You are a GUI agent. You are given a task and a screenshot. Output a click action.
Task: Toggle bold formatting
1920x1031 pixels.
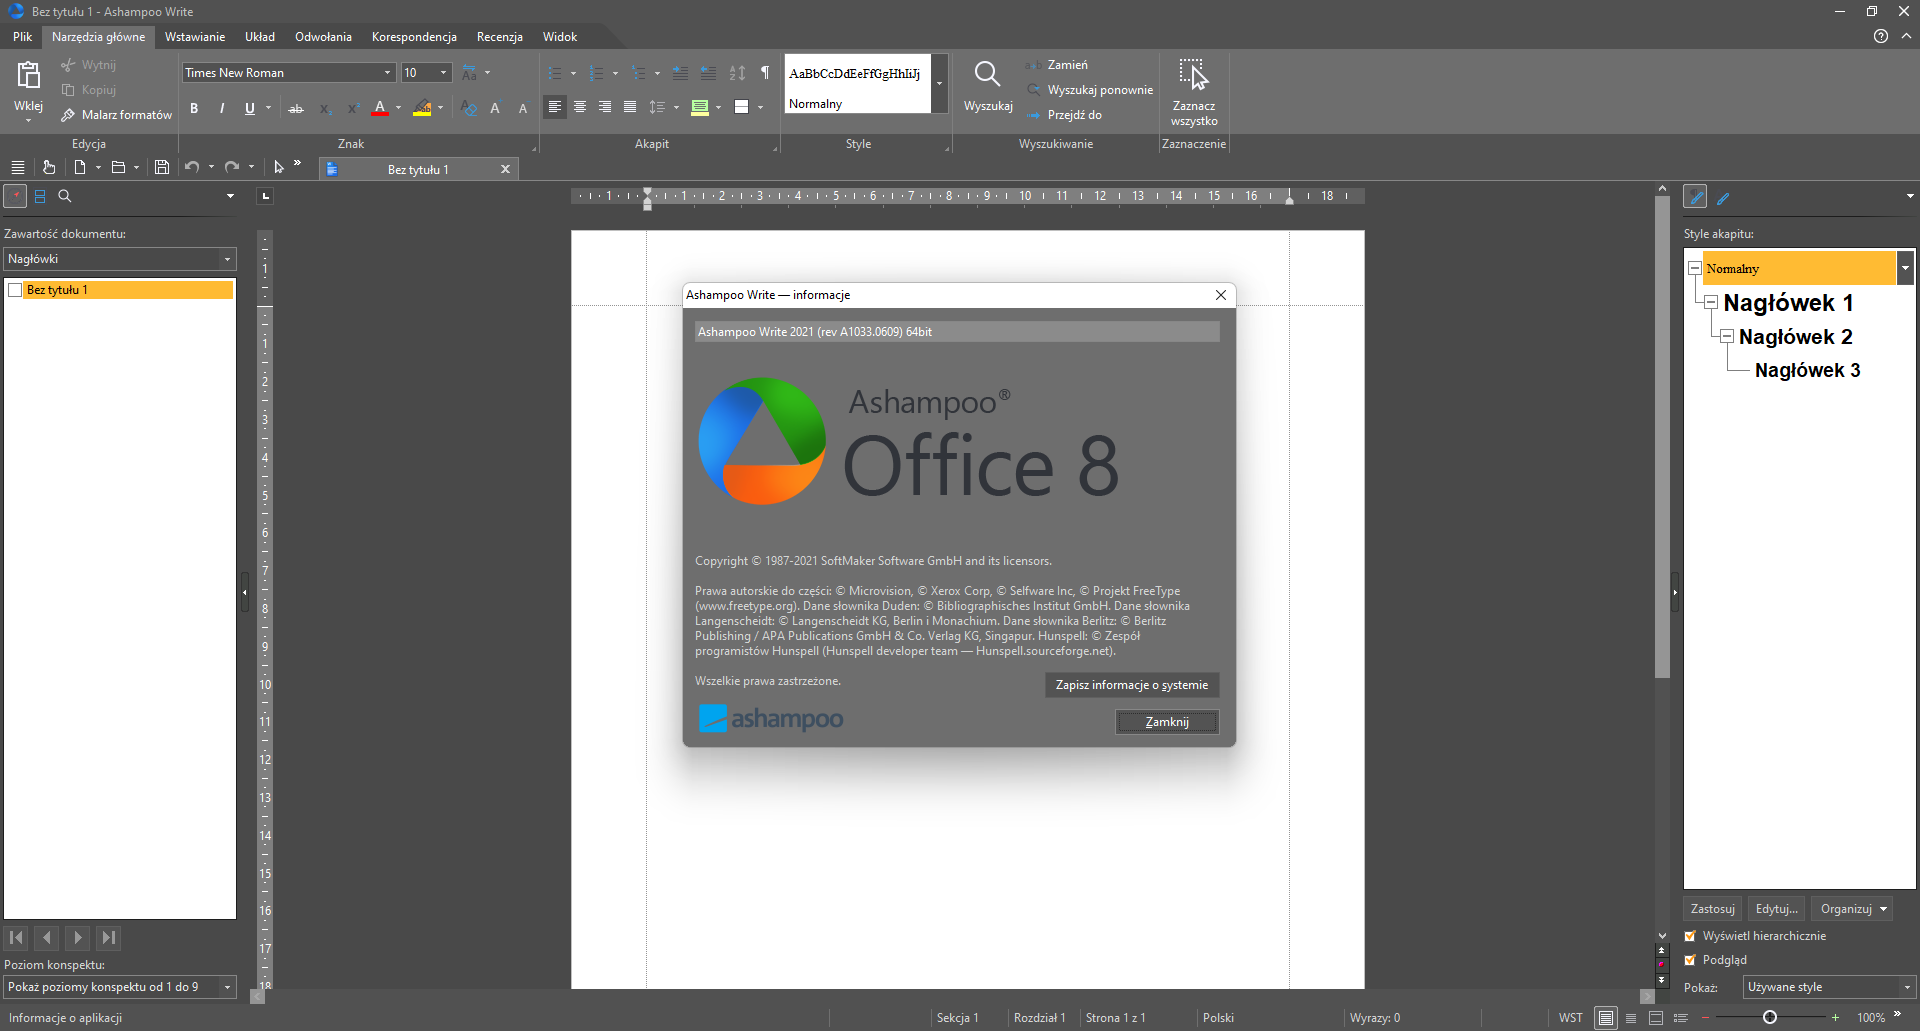pos(194,108)
